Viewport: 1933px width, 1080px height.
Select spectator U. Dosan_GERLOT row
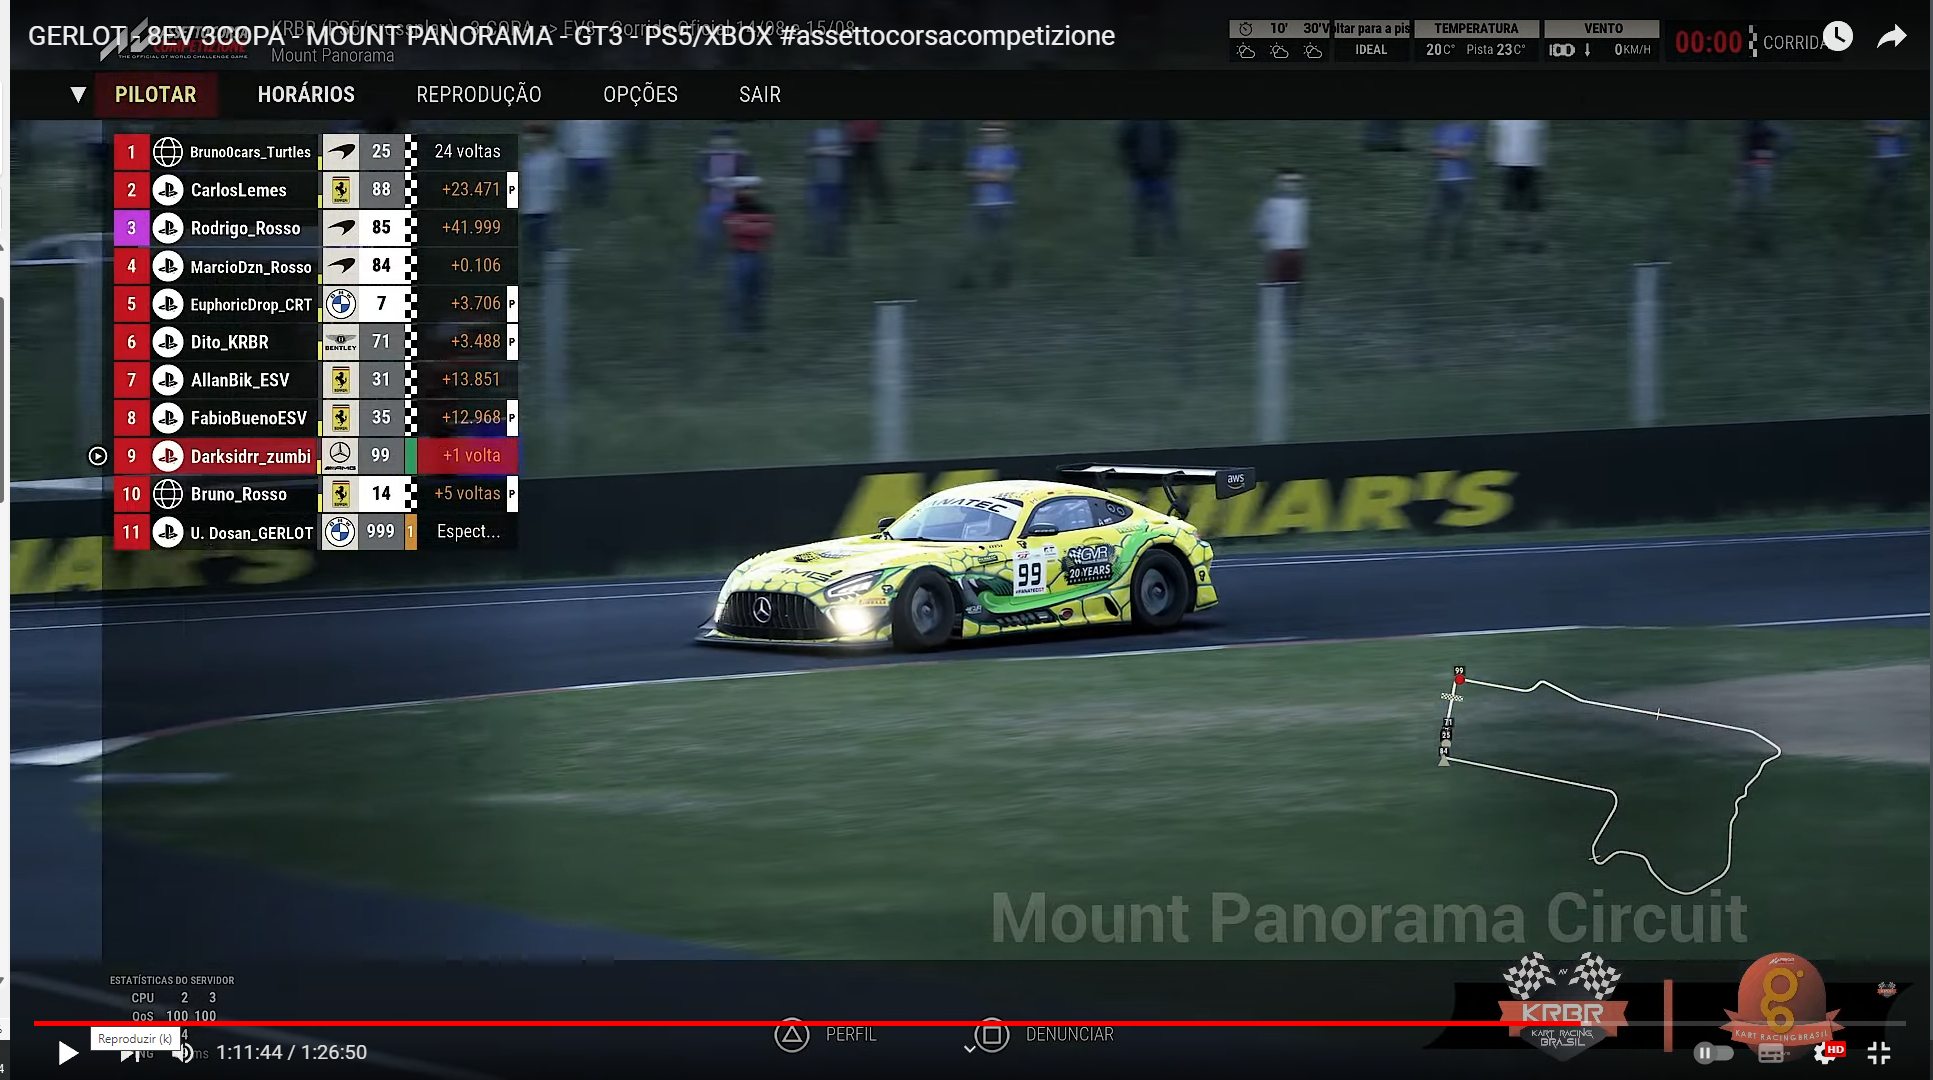315,532
